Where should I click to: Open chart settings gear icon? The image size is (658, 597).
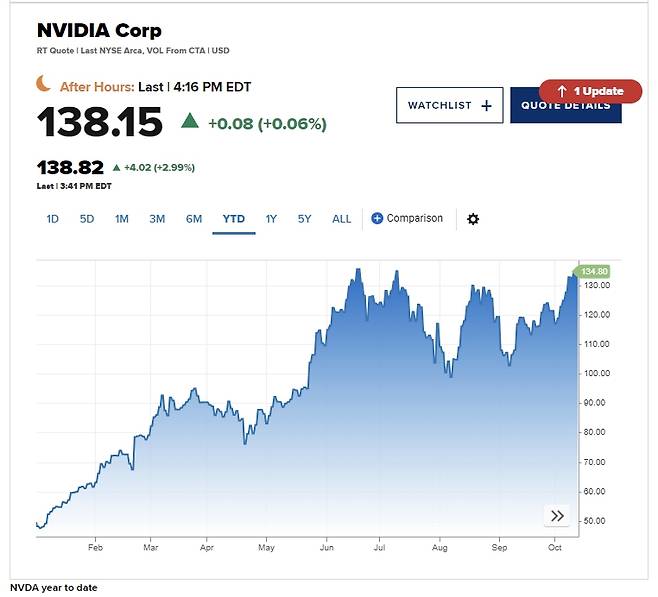tap(473, 219)
